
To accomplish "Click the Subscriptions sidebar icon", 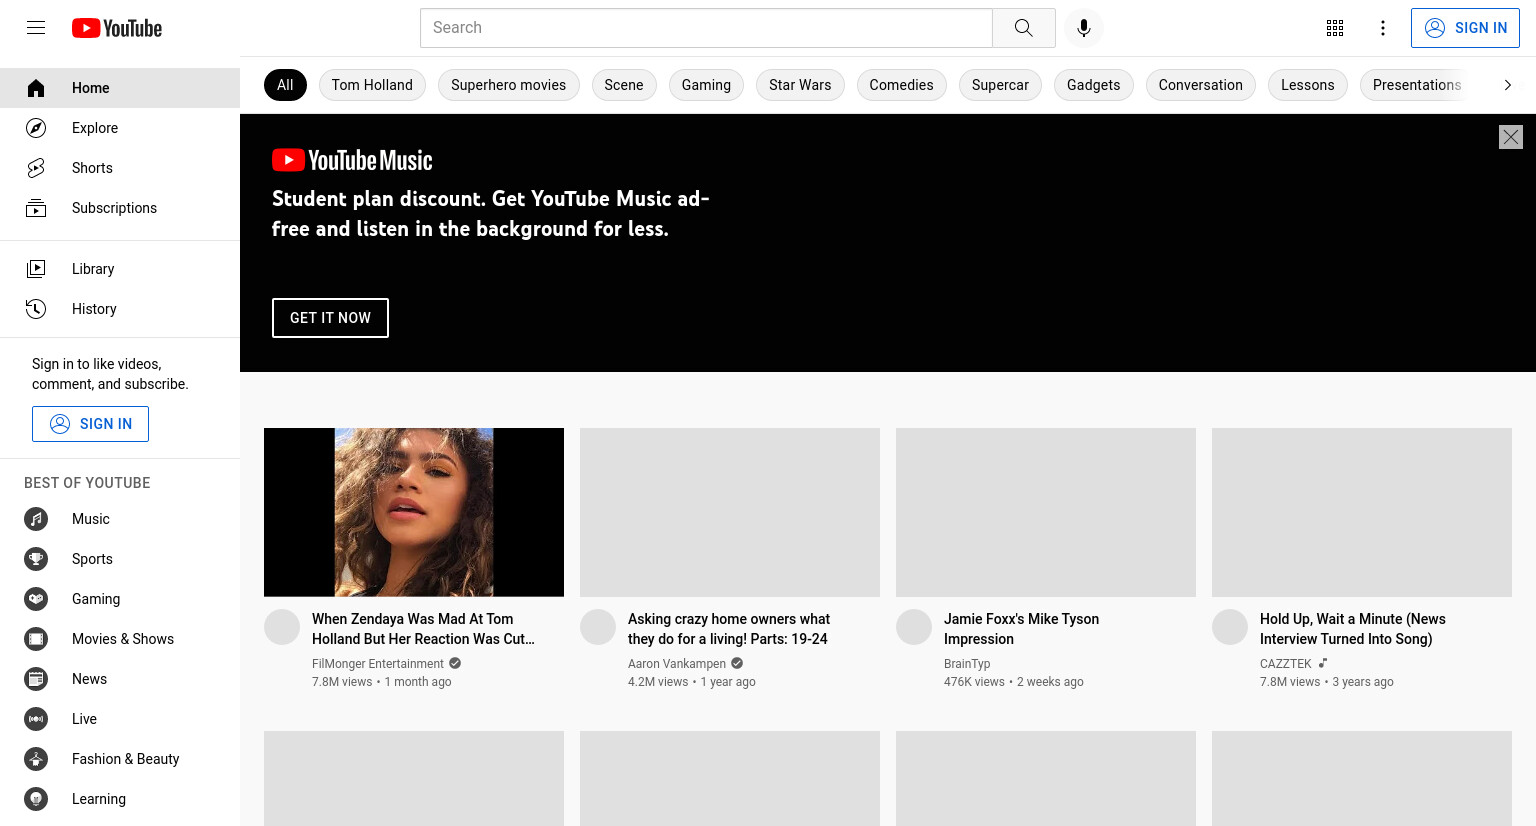I will coord(36,208).
